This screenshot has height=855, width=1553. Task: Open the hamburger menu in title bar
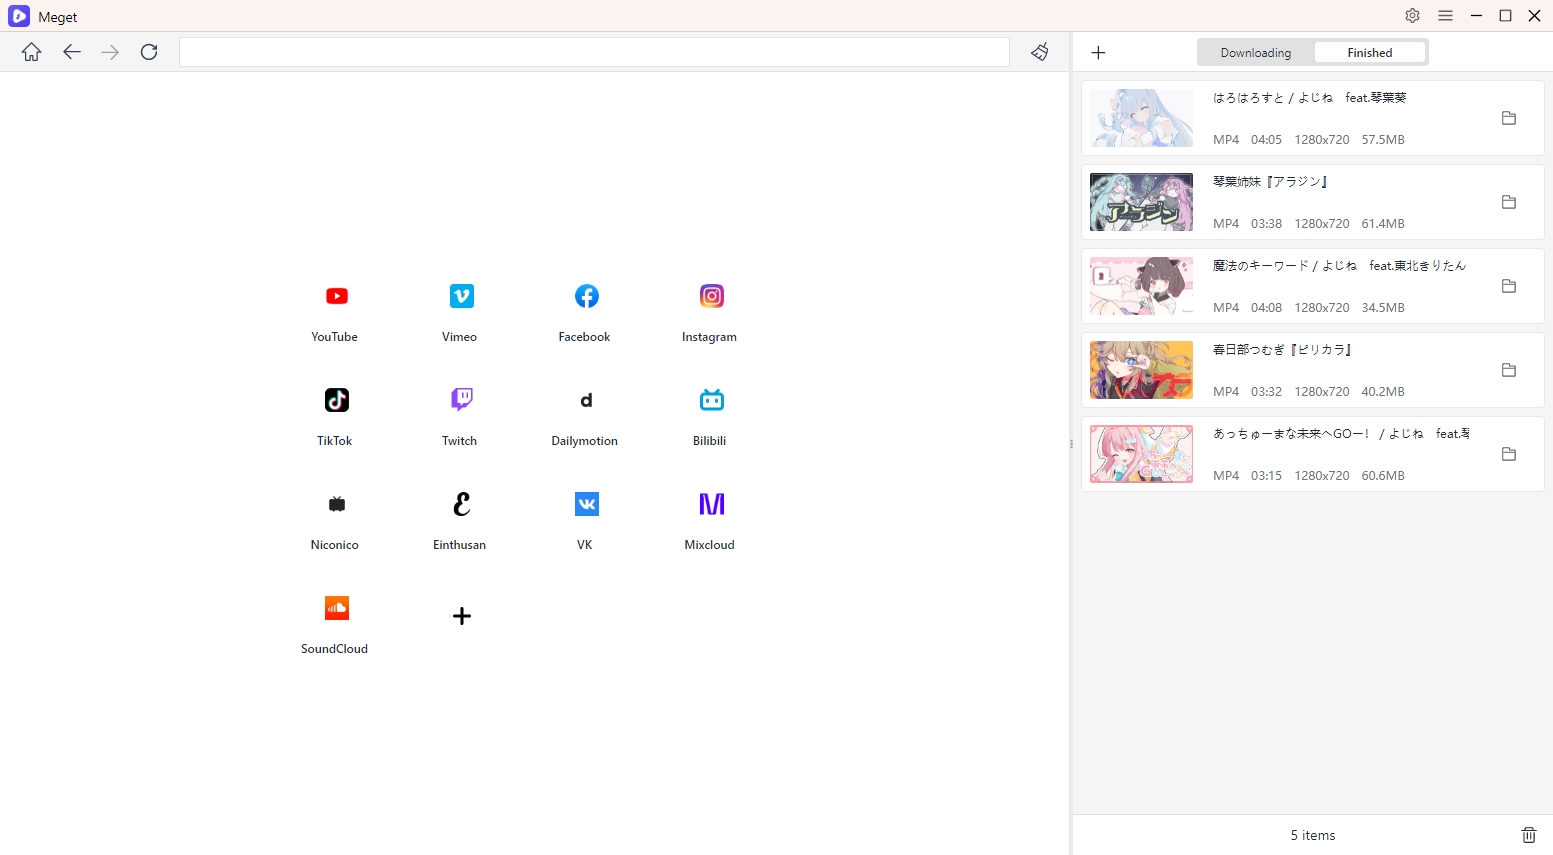pyautogui.click(x=1445, y=16)
